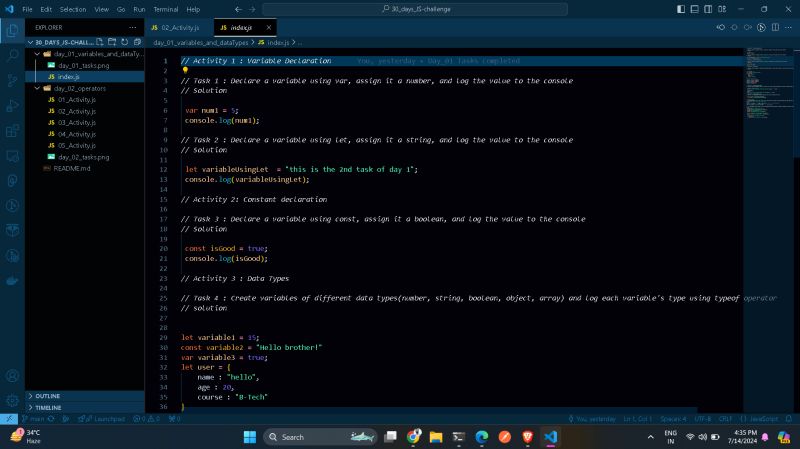The width and height of the screenshot is (800, 449).
Task: Open 03_Activity.js in the Explorer
Action: coord(77,122)
